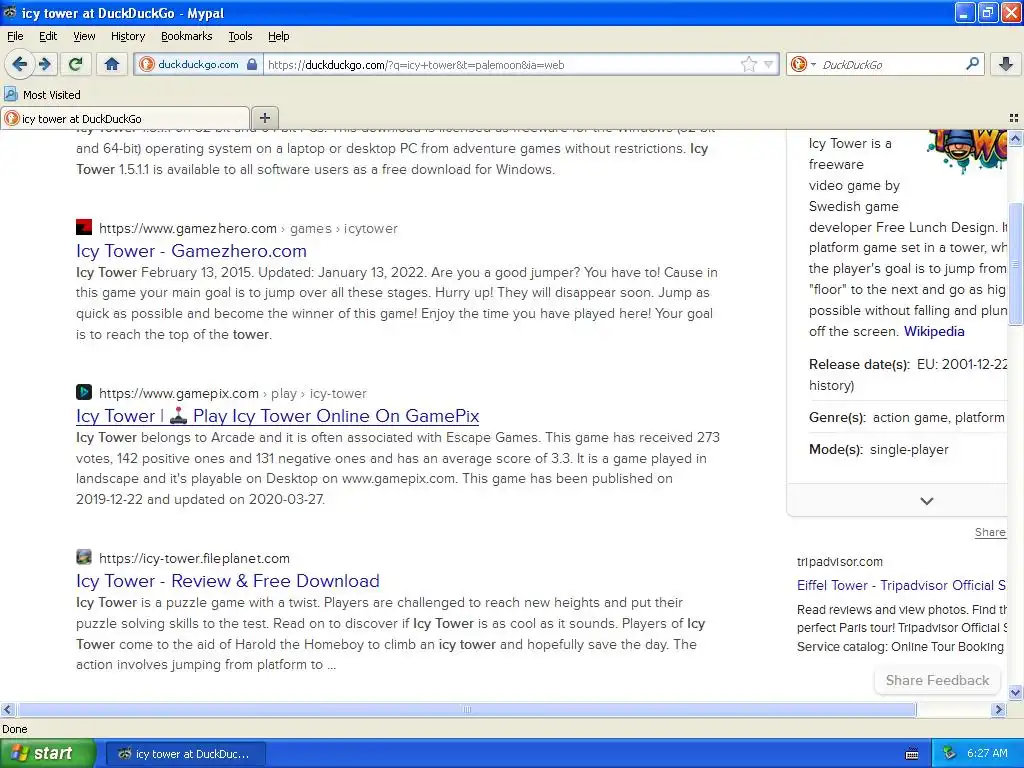Click the 'Genre(s):' infobox row

(x=908, y=417)
